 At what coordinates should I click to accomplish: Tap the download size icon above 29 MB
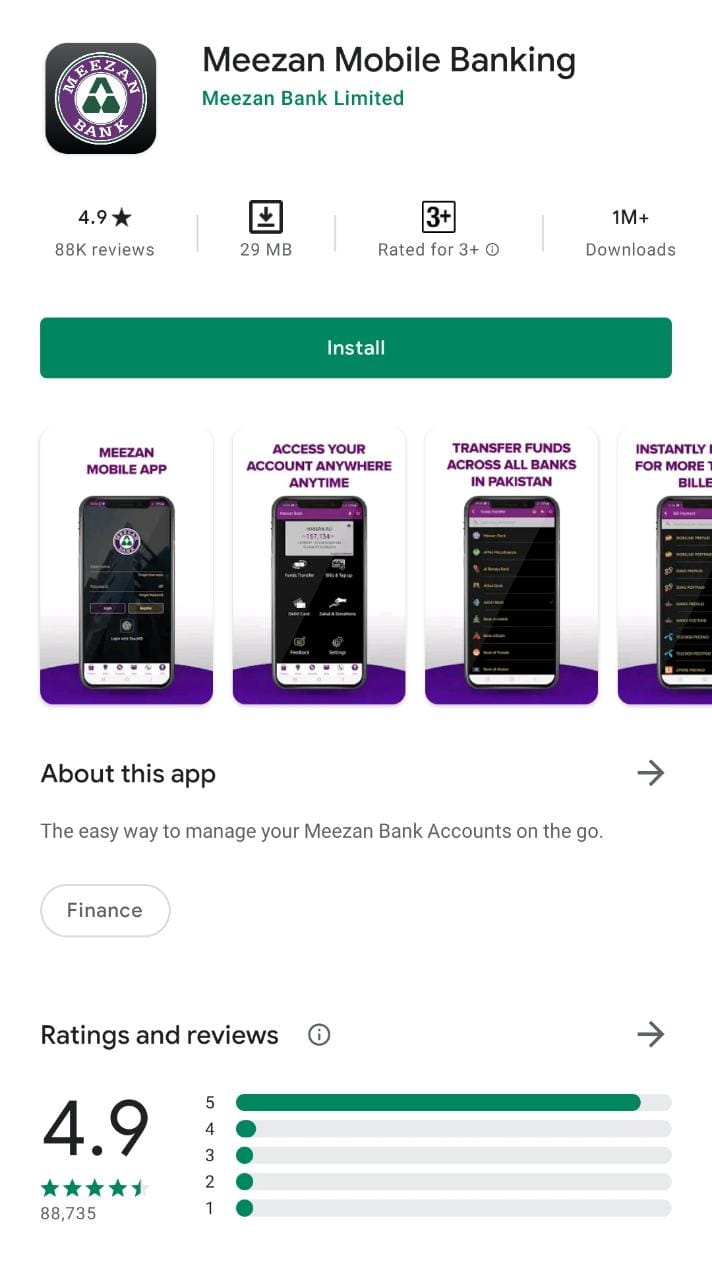pyautogui.click(x=266, y=217)
